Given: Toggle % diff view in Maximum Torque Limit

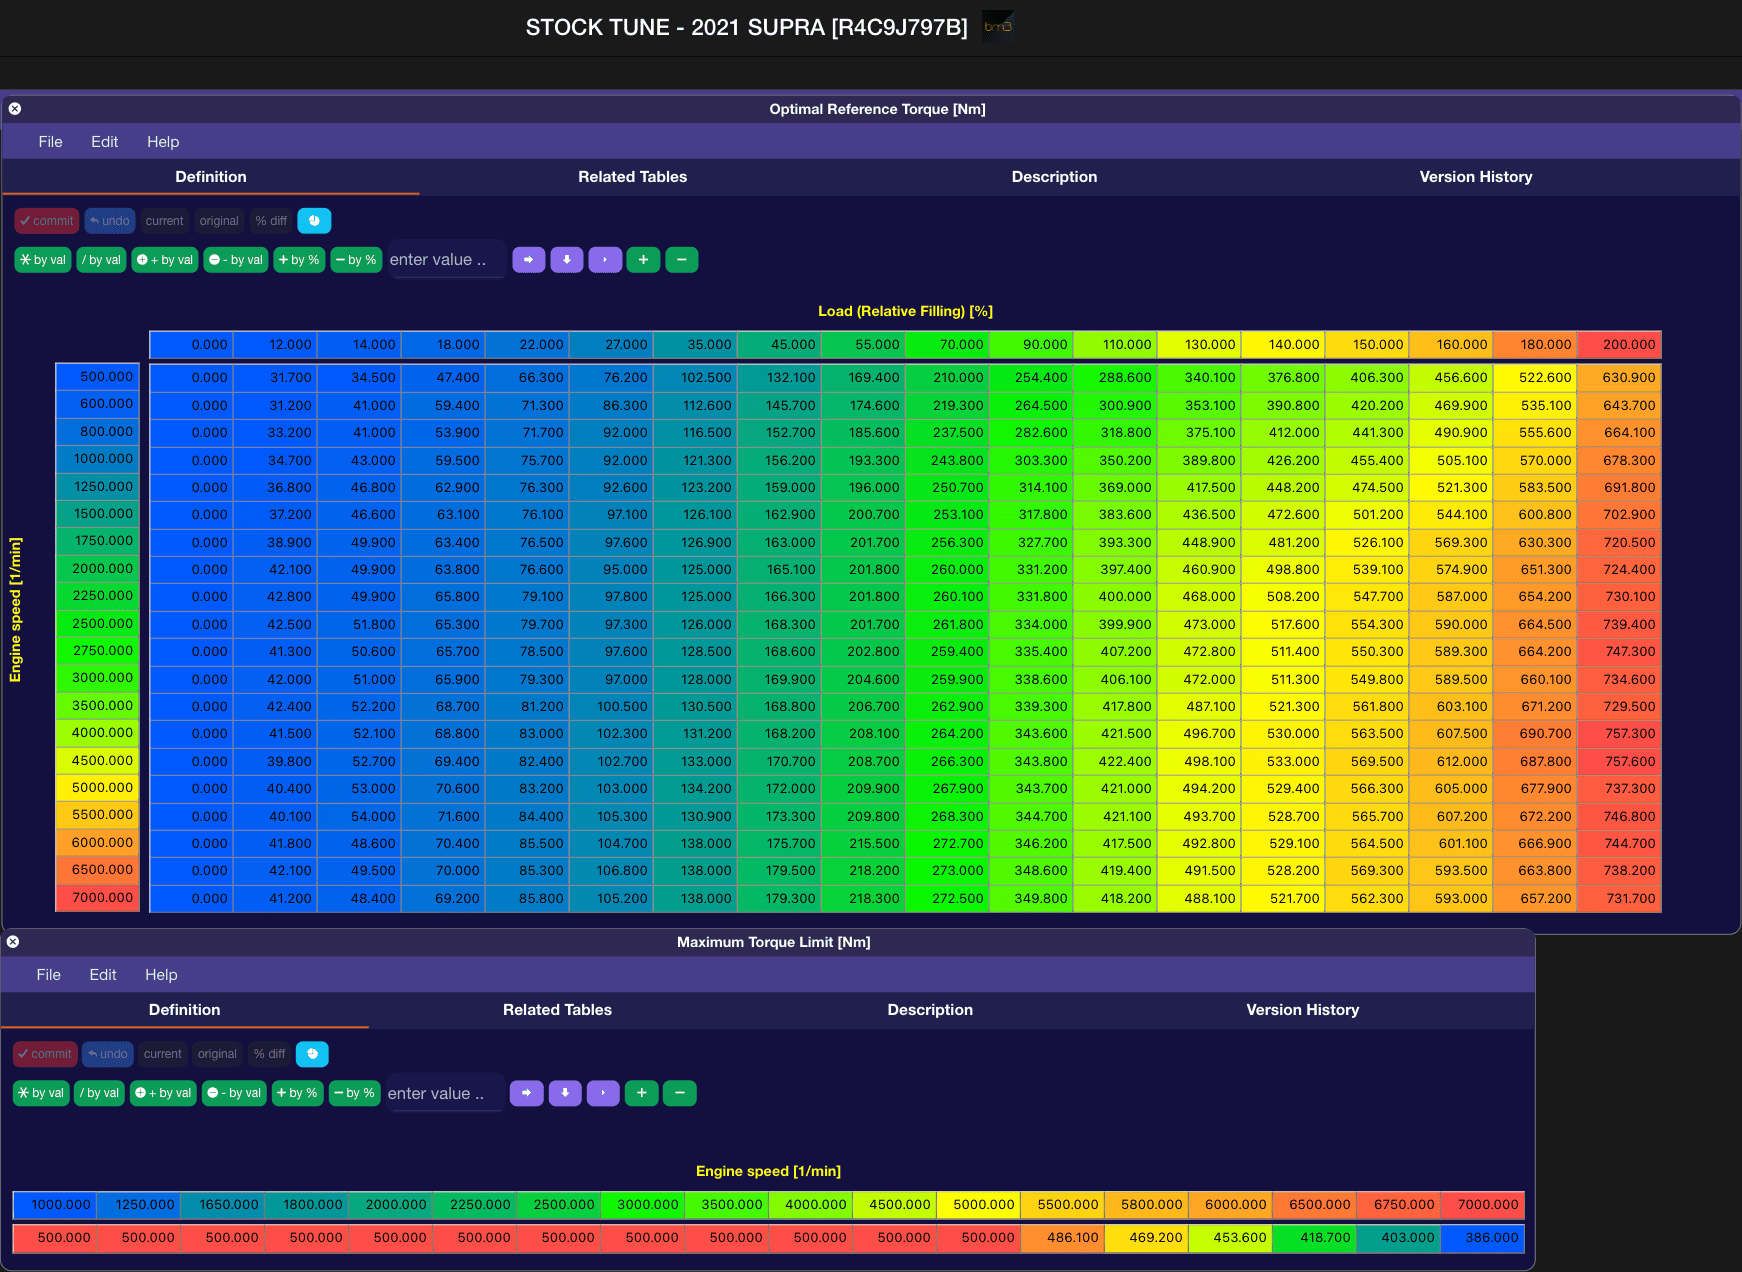Looking at the screenshot, I should tap(269, 1054).
